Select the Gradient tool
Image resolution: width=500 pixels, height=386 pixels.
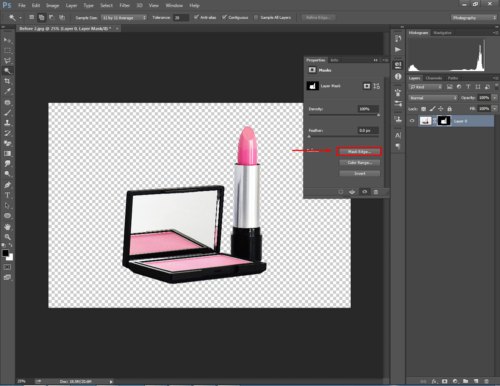[7, 153]
